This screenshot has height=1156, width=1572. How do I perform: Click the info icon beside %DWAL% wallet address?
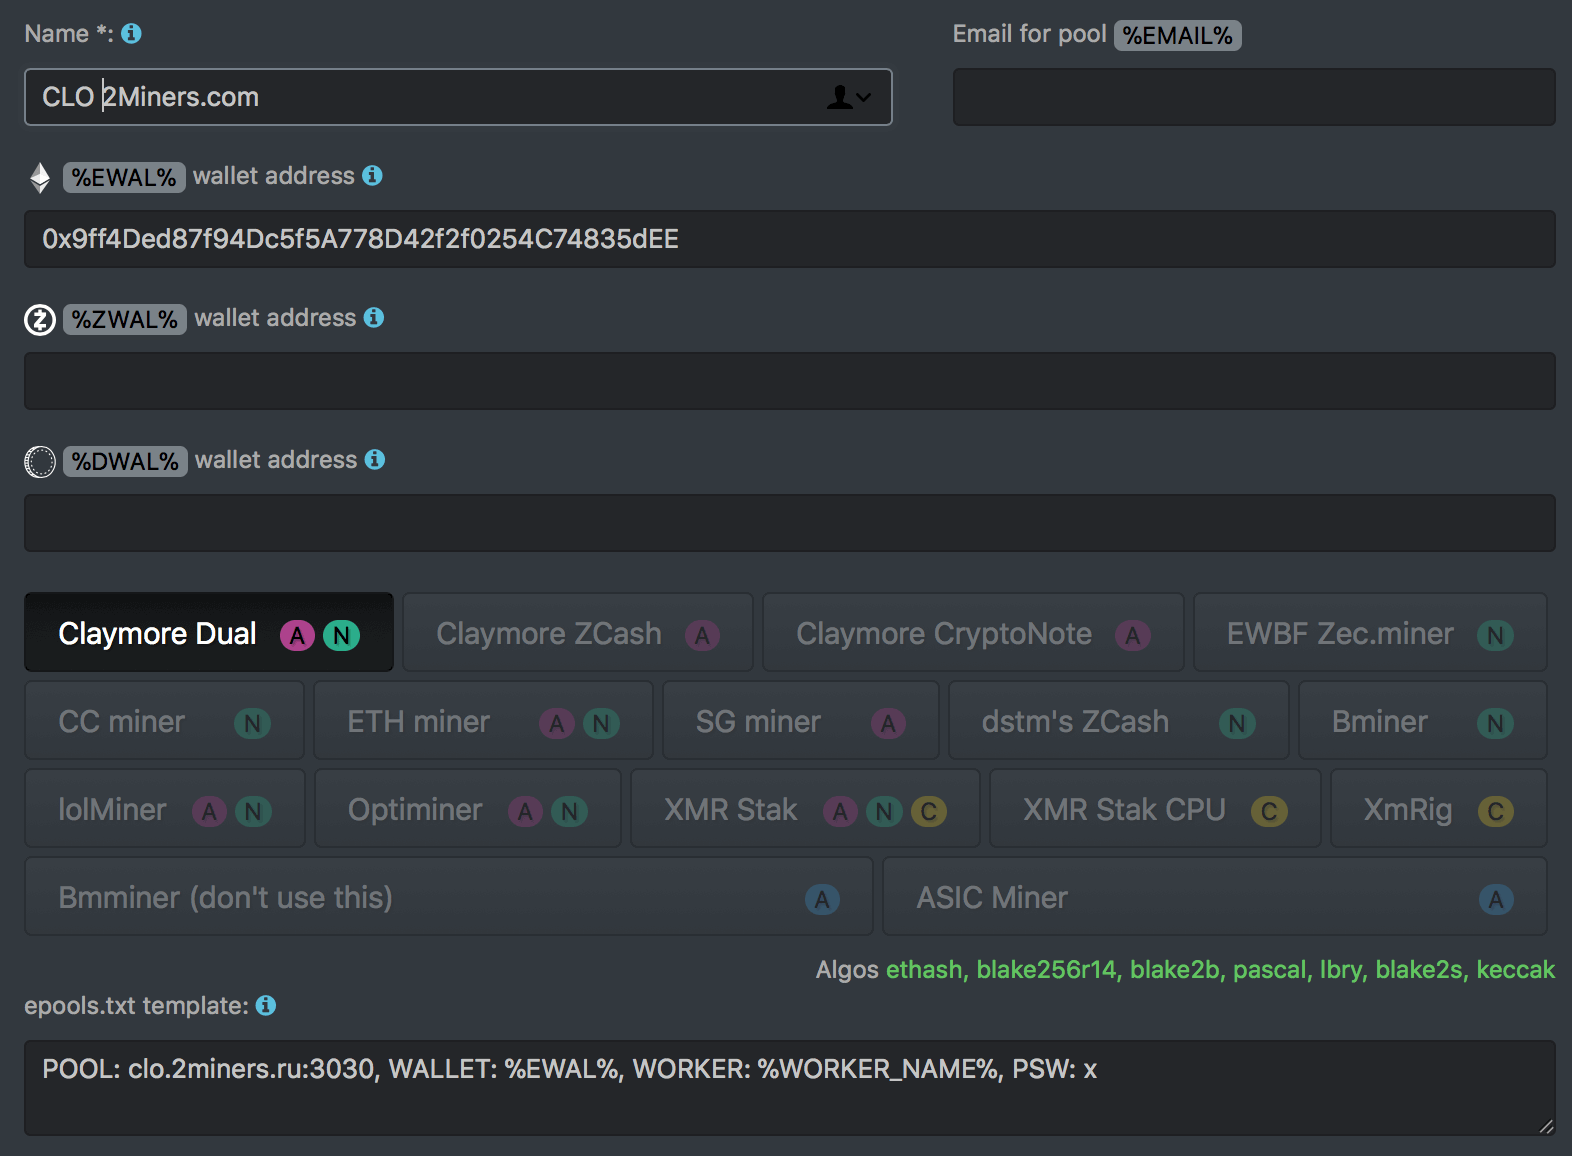tap(375, 460)
